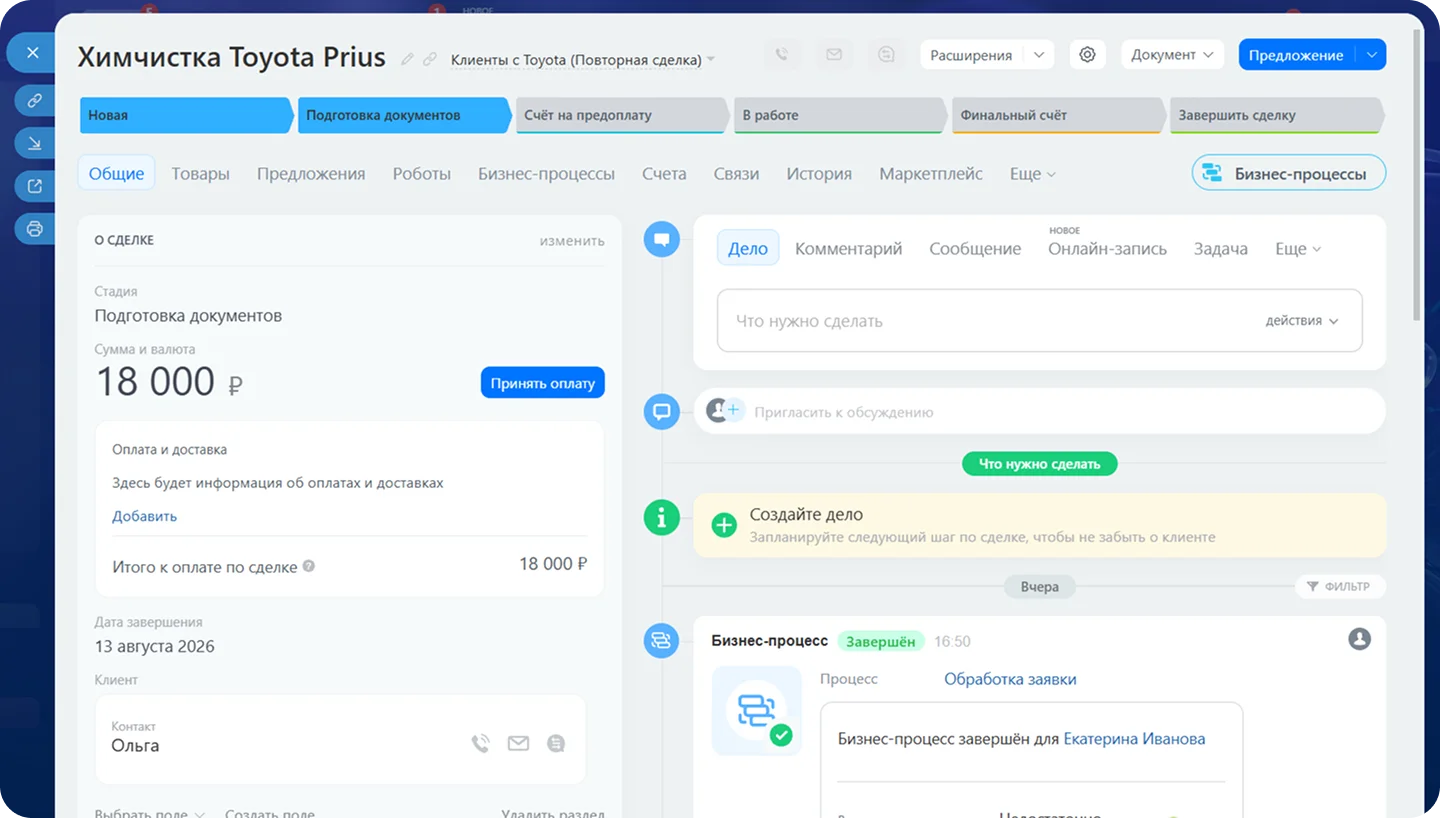Click the collapse arrow icon in the left sidebar
Viewport: 1440px width, 818px height.
tap(35, 143)
